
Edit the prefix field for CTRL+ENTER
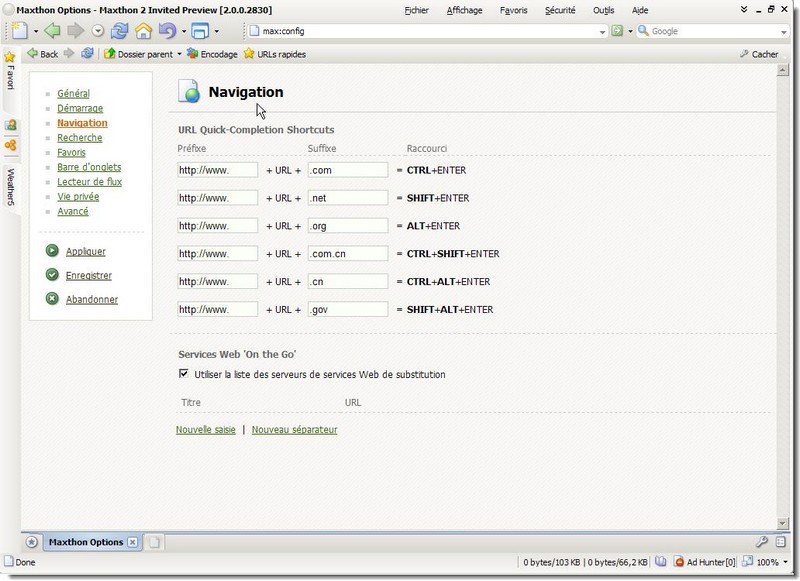click(x=217, y=170)
